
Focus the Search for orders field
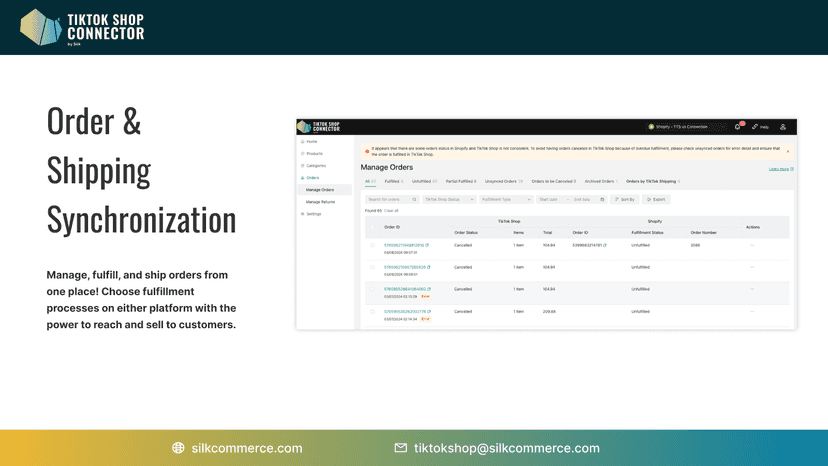coord(392,200)
